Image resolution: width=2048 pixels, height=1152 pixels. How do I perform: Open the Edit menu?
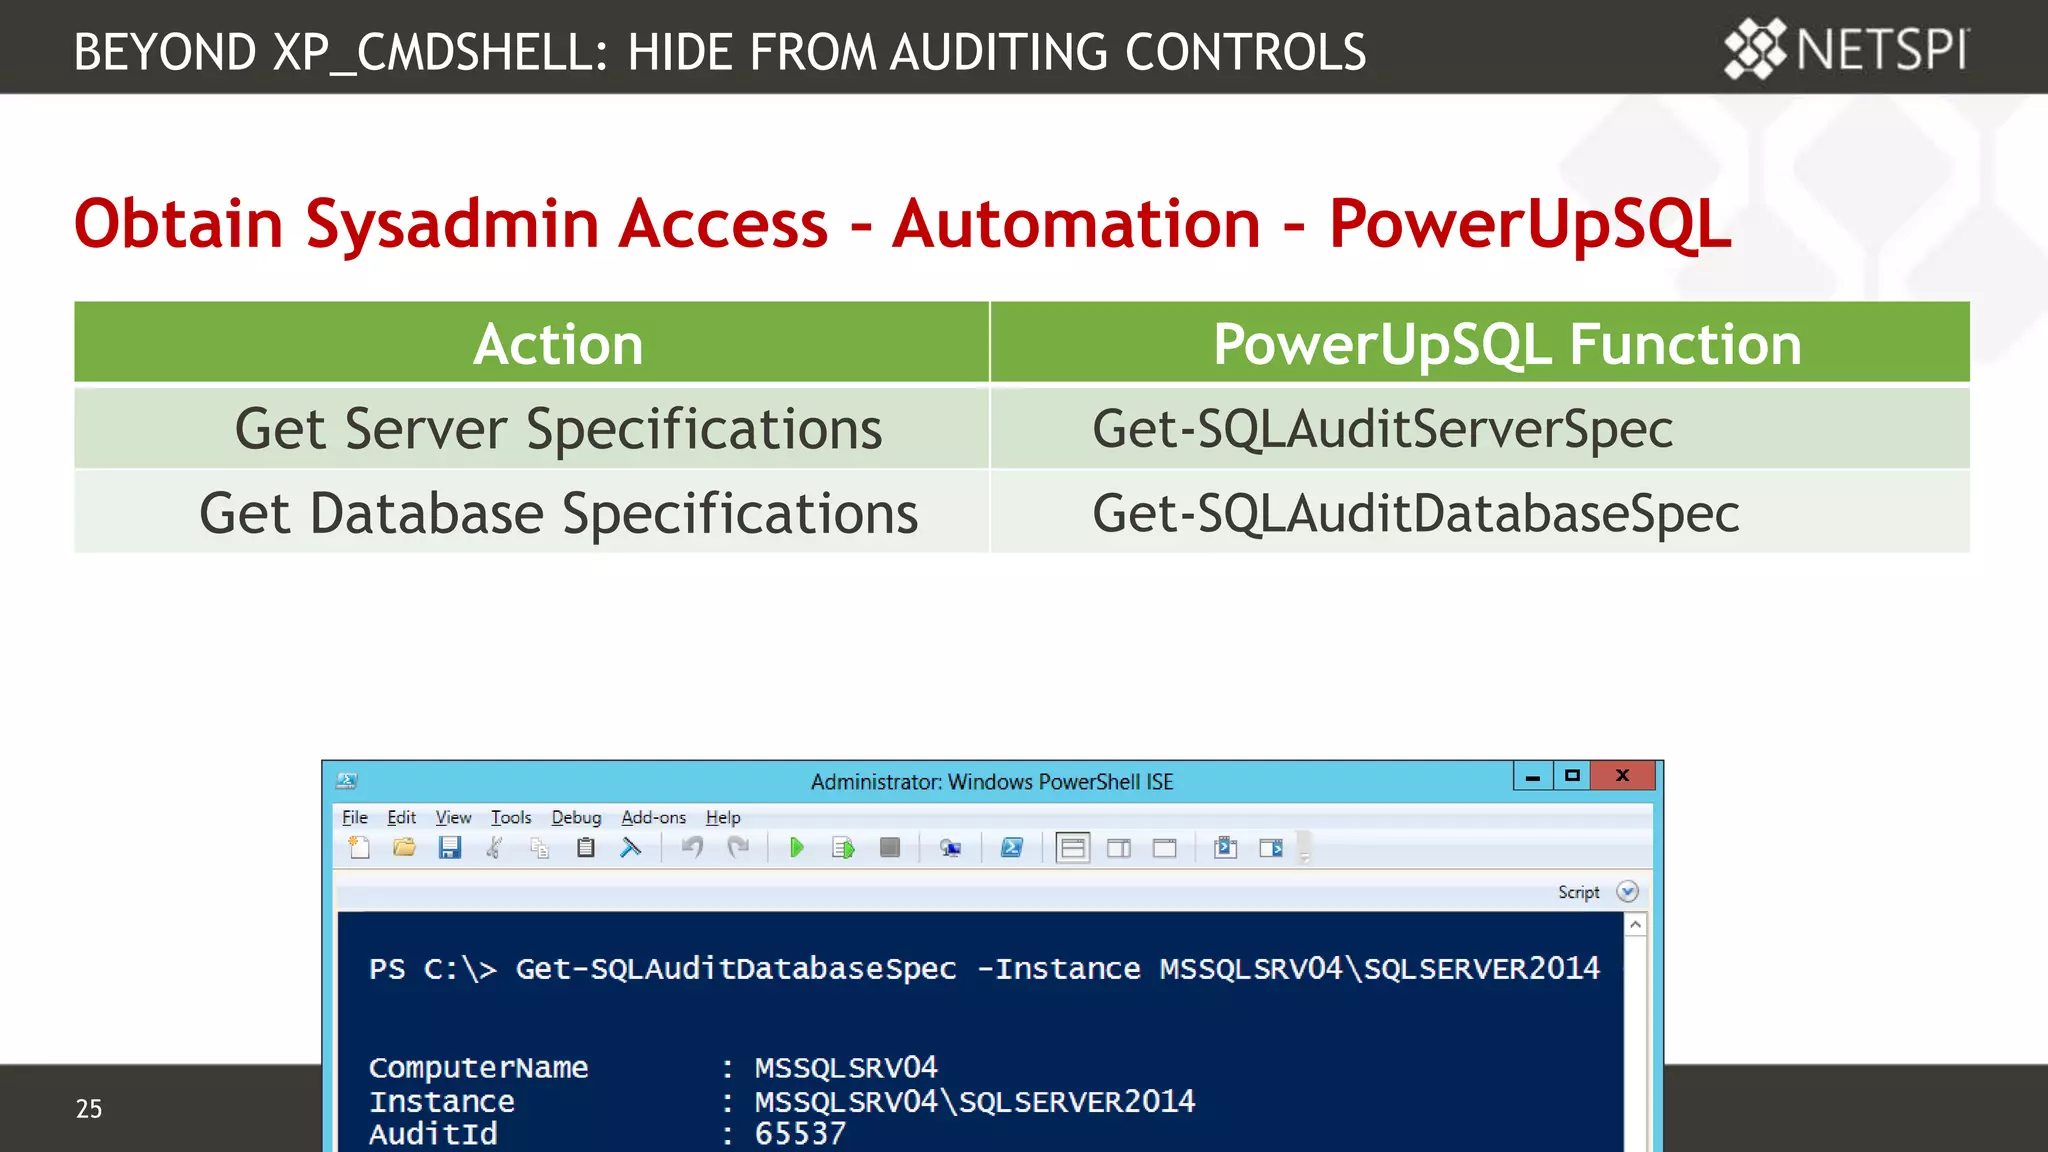(x=401, y=817)
